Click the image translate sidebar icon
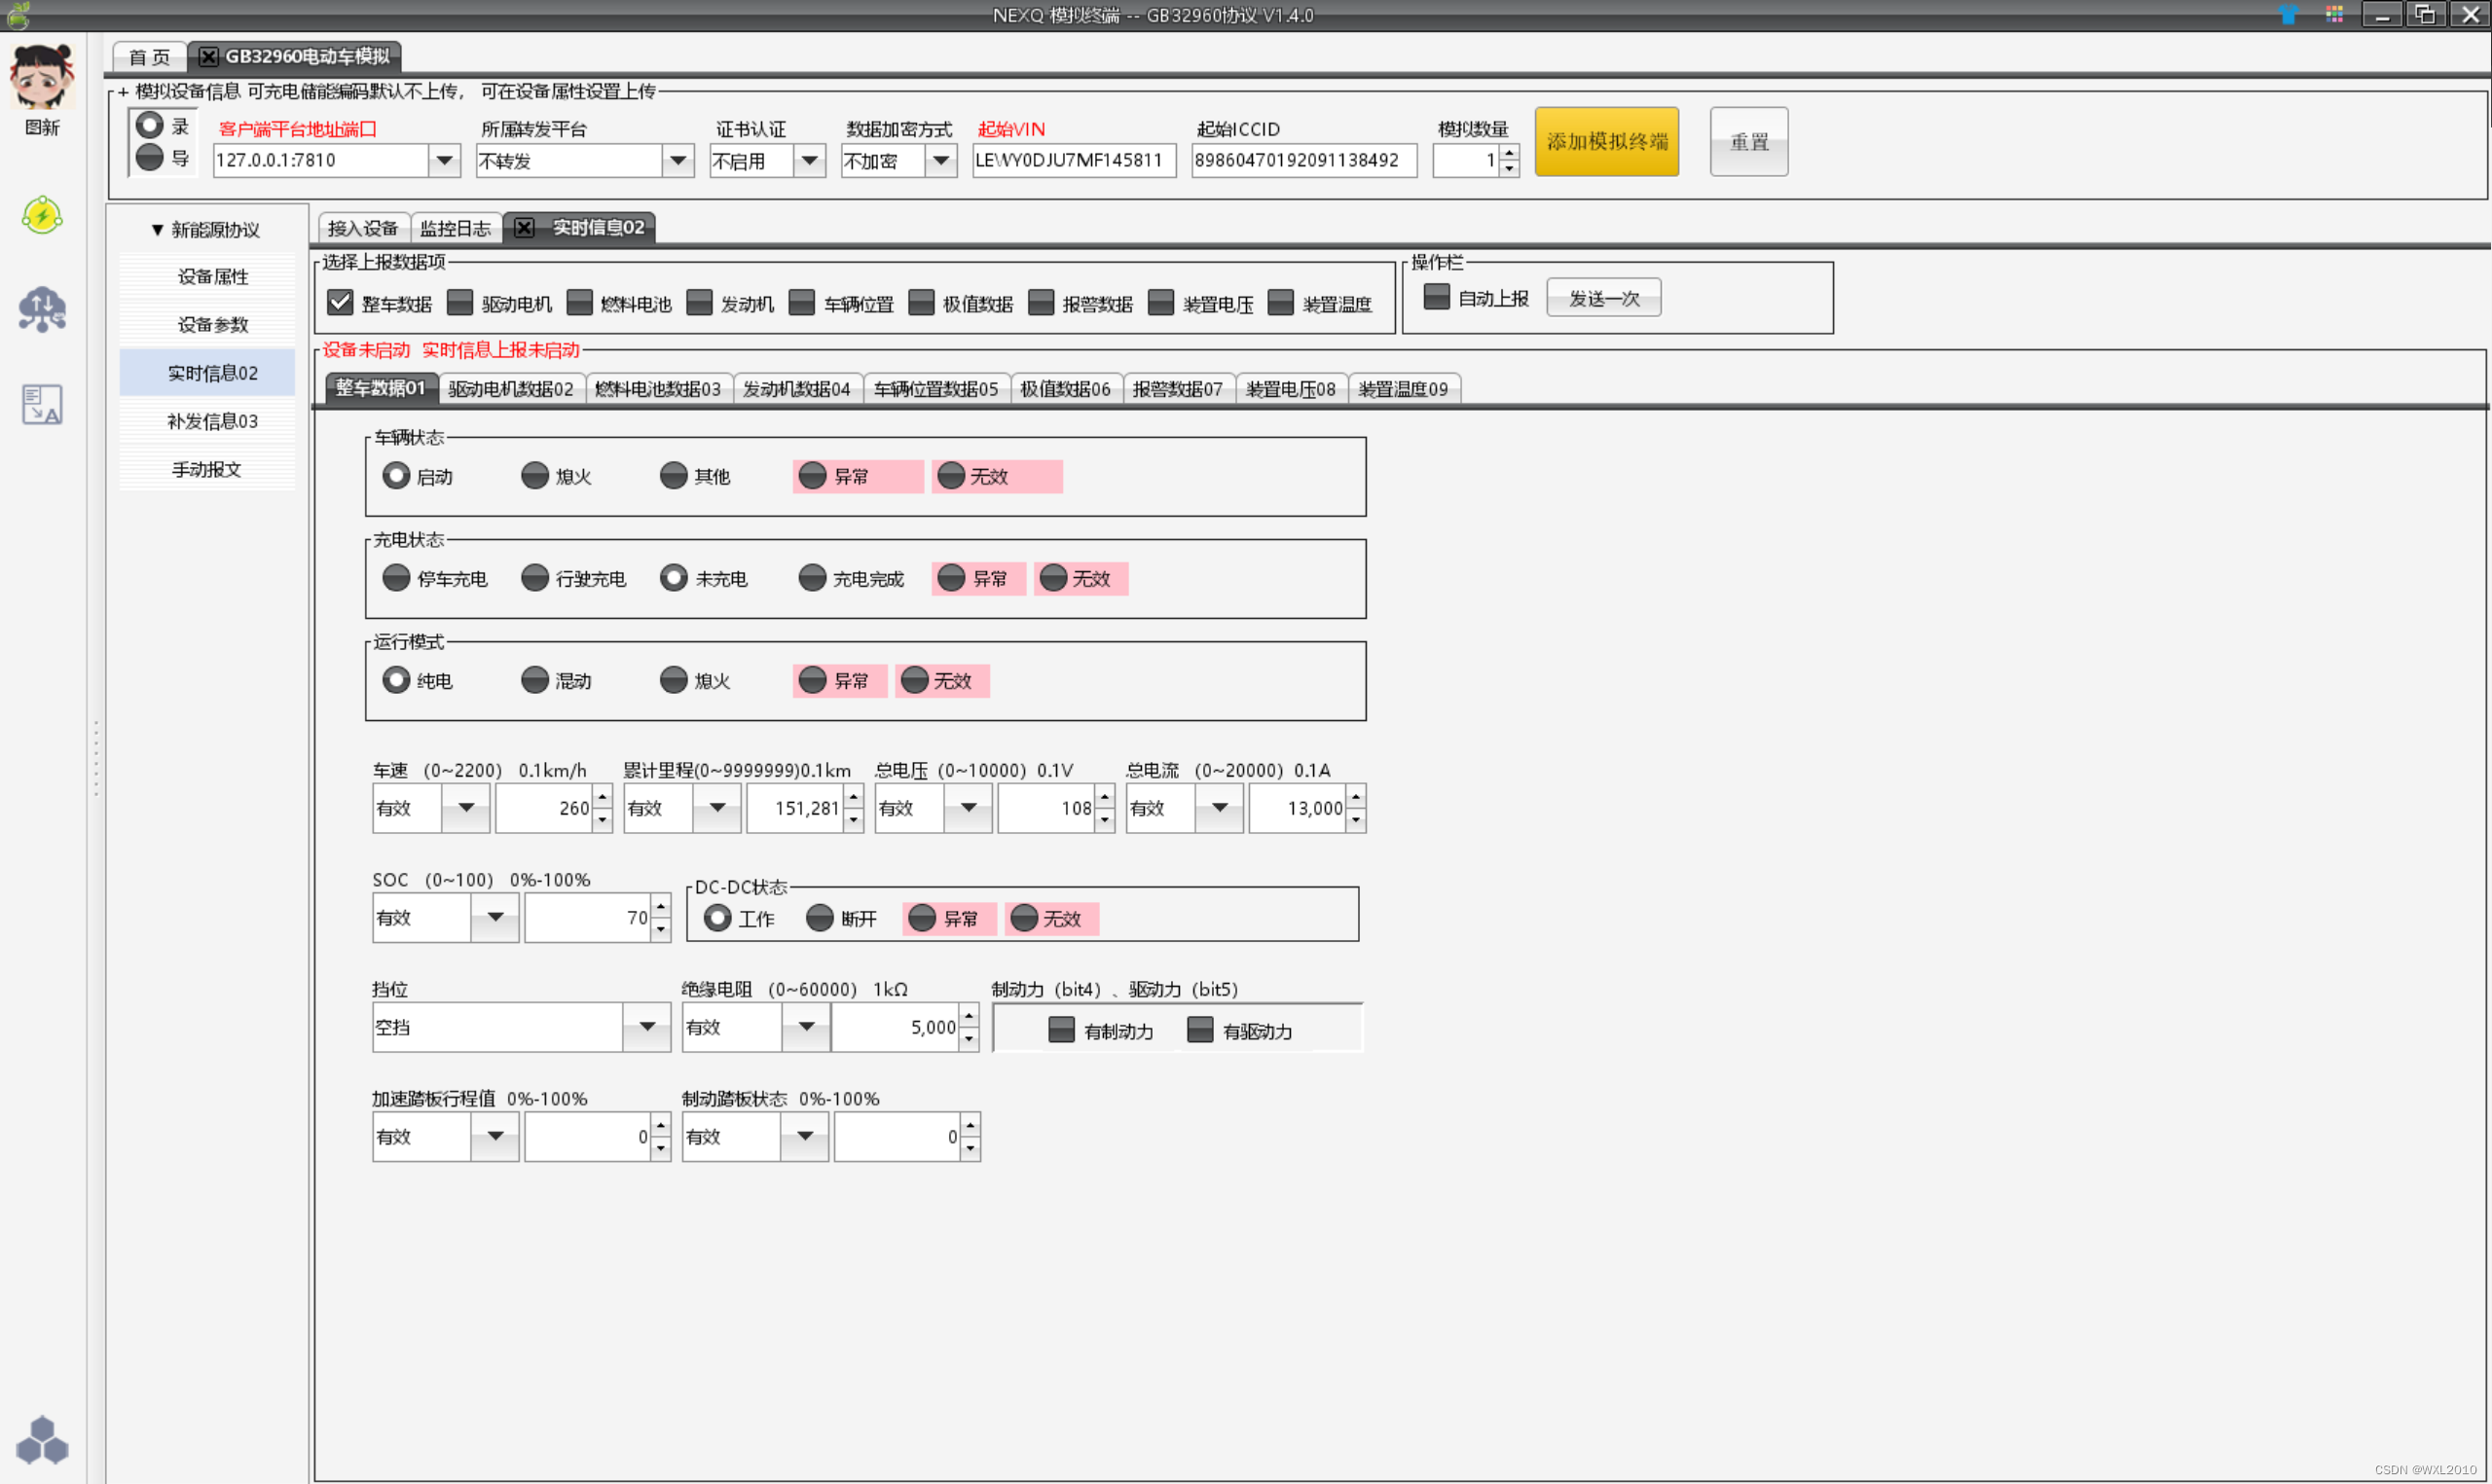 tap(42, 404)
